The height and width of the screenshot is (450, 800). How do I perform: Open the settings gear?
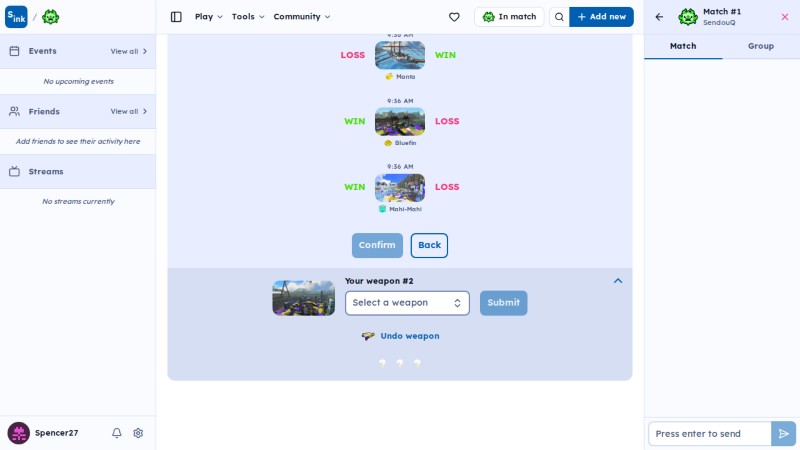(138, 433)
